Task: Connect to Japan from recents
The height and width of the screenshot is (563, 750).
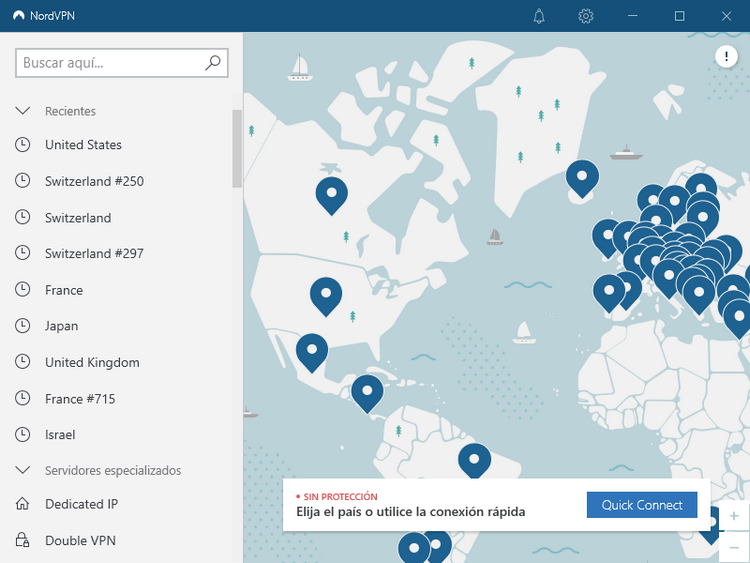Action: 62,326
